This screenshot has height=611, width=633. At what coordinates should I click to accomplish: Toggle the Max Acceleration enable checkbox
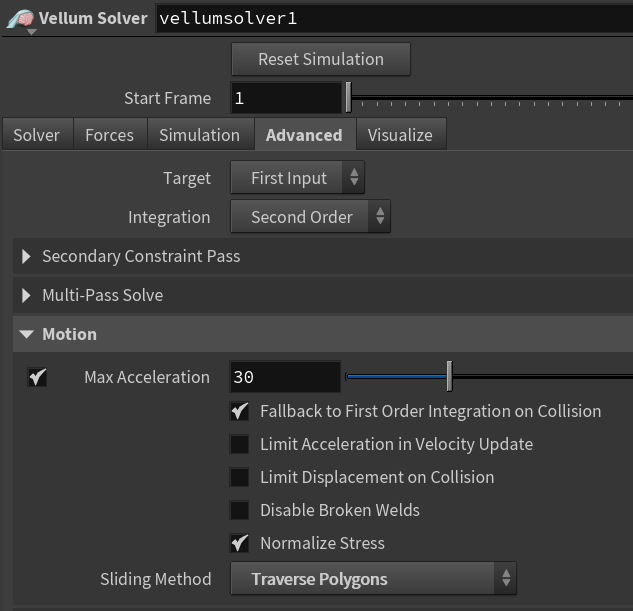pos(37,377)
